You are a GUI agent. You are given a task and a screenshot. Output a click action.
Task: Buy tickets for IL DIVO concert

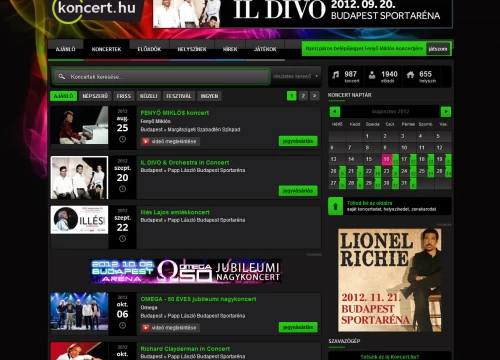[x=298, y=191]
